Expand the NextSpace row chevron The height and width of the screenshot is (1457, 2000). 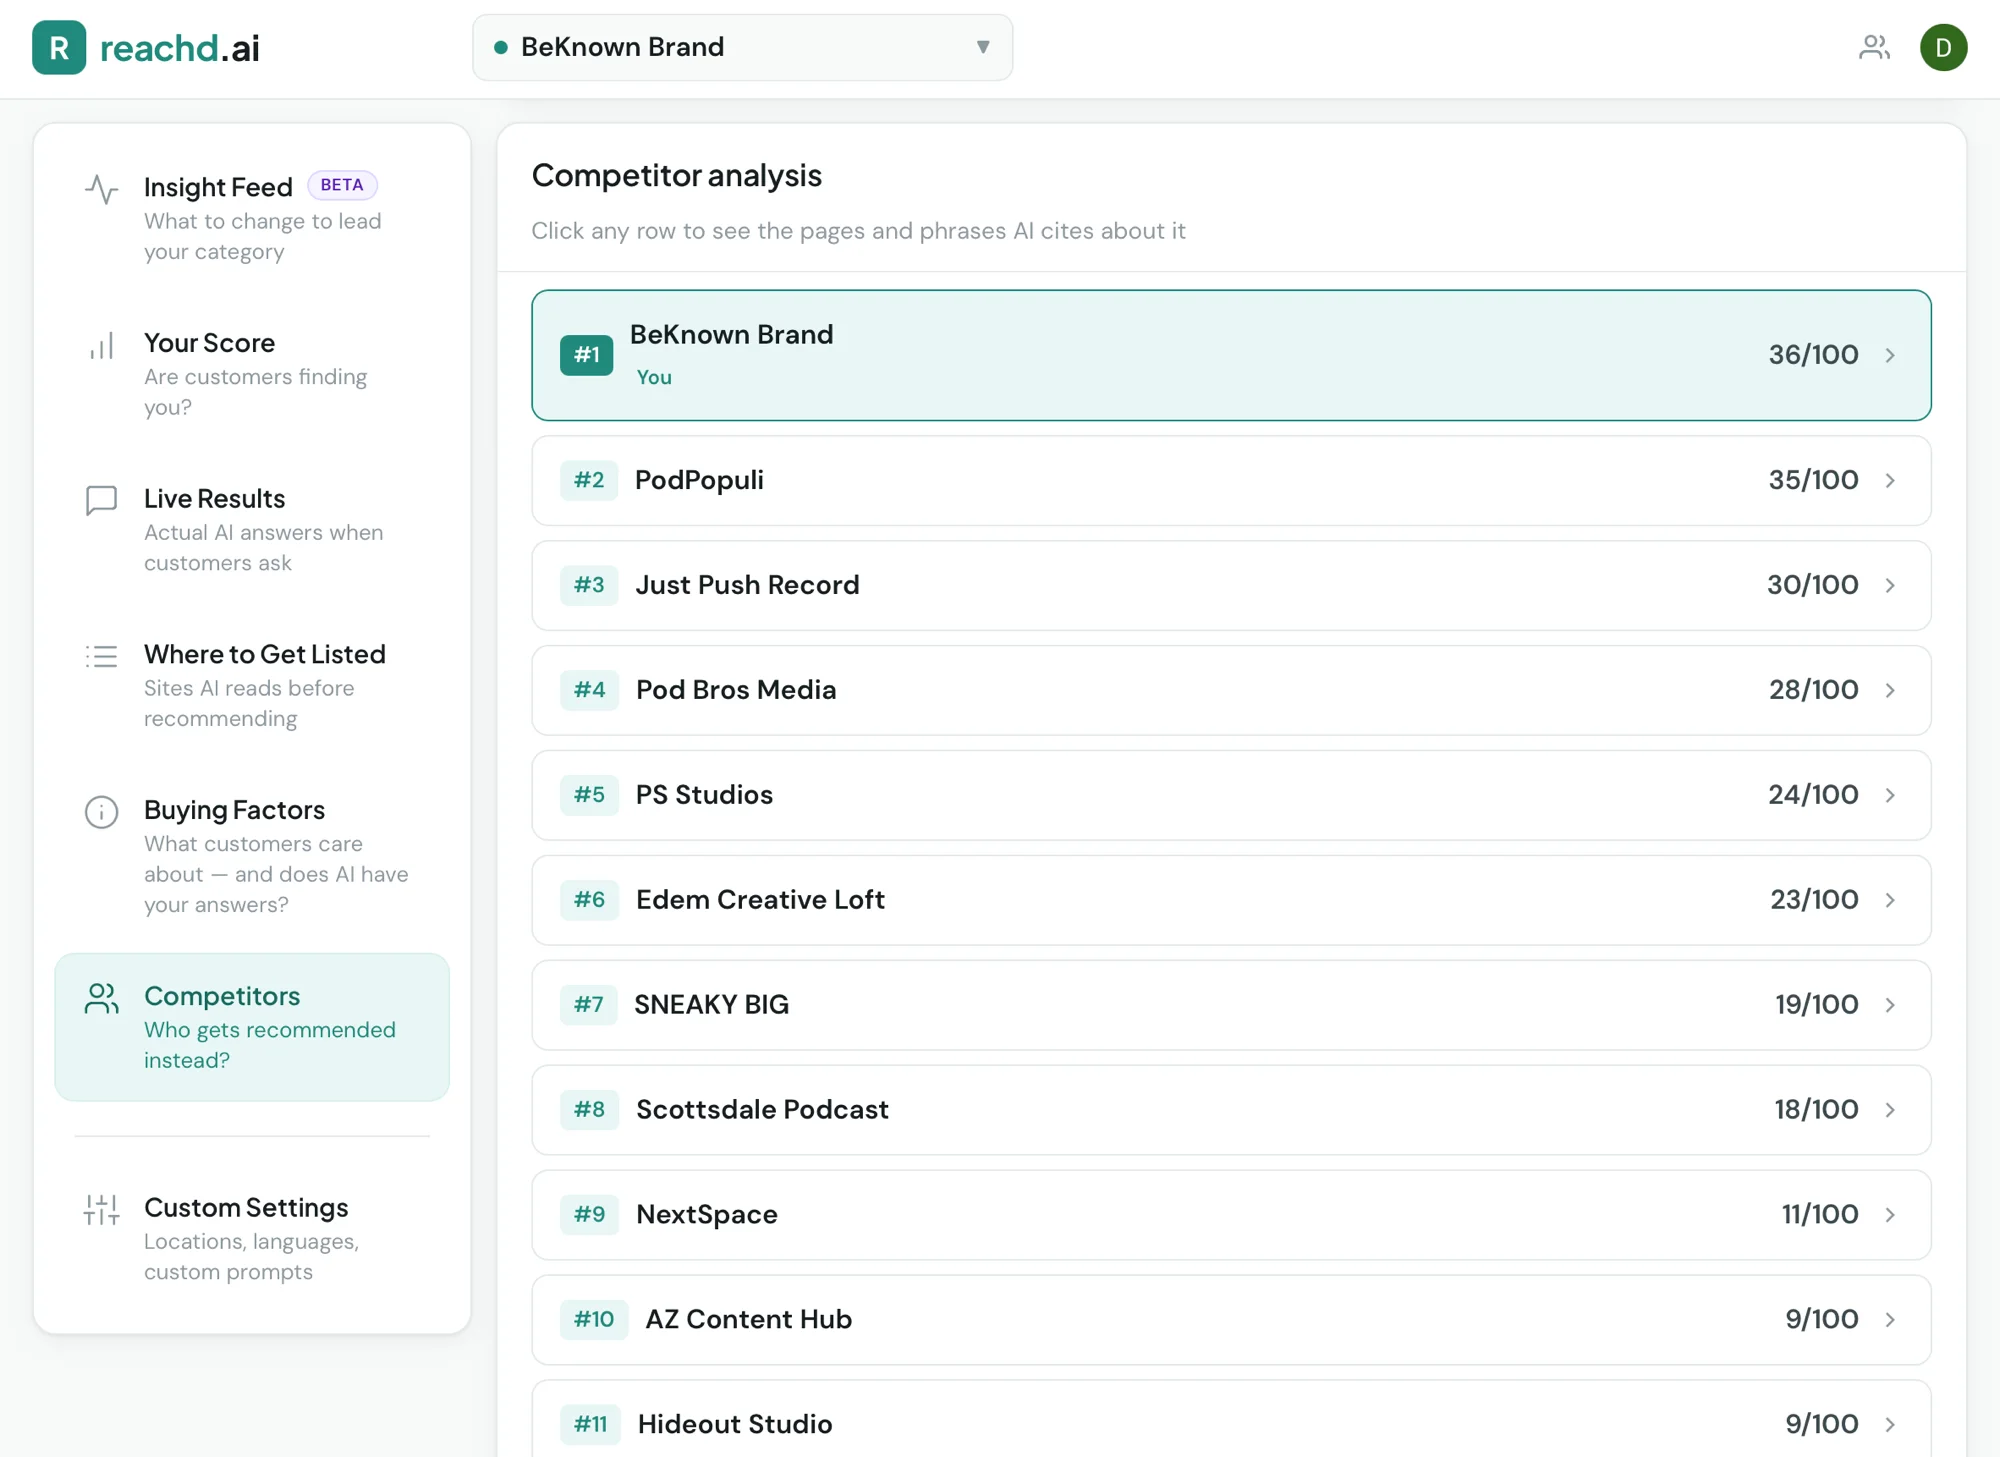pos(1890,1215)
